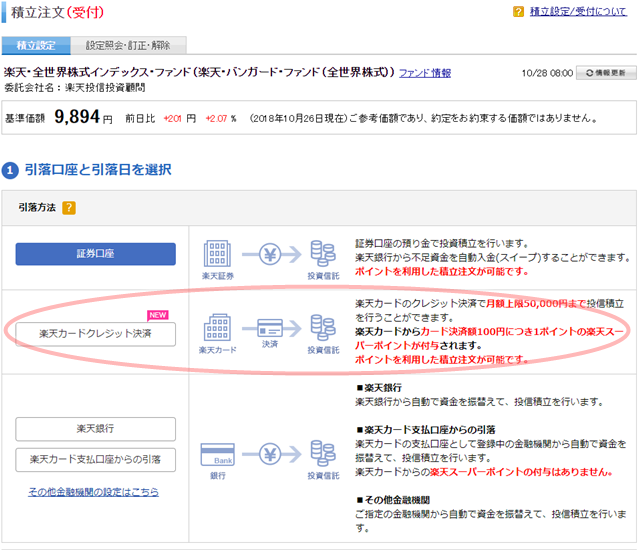This screenshot has height=550, width=640.
Task: Click the 銀行 Bank card icon
Action: [x=218, y=455]
